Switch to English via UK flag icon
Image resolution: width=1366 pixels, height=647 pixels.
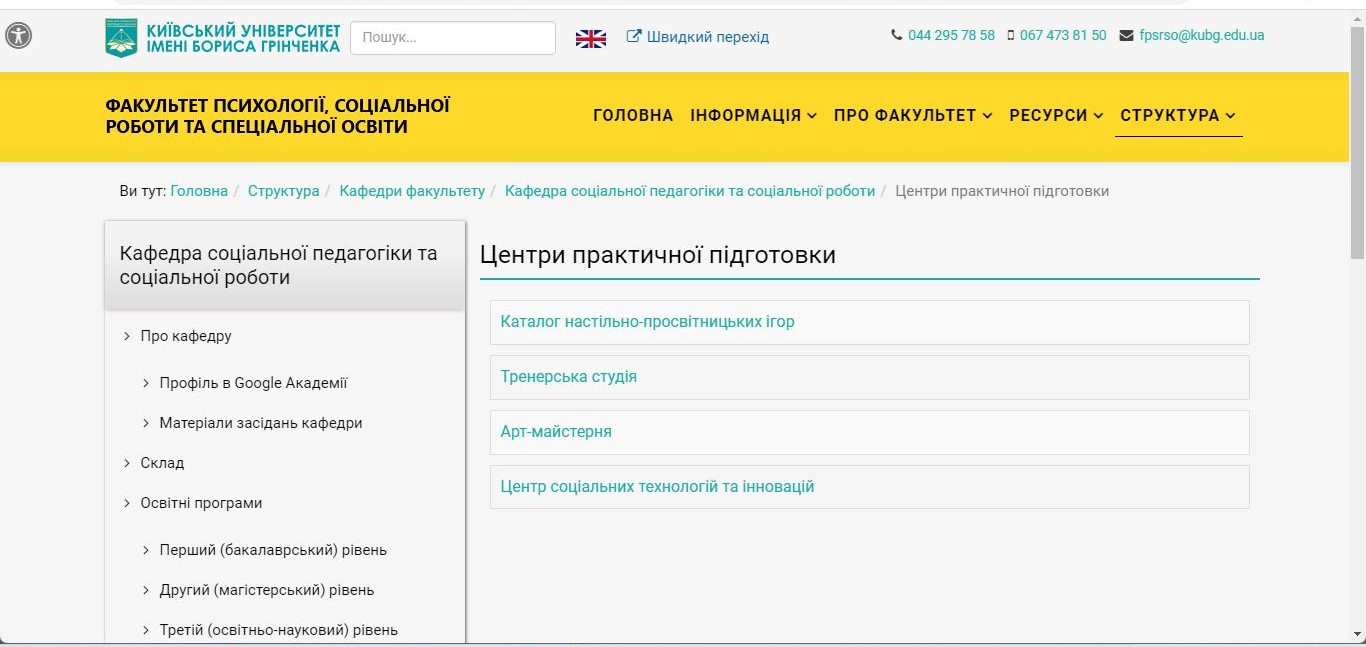point(590,38)
